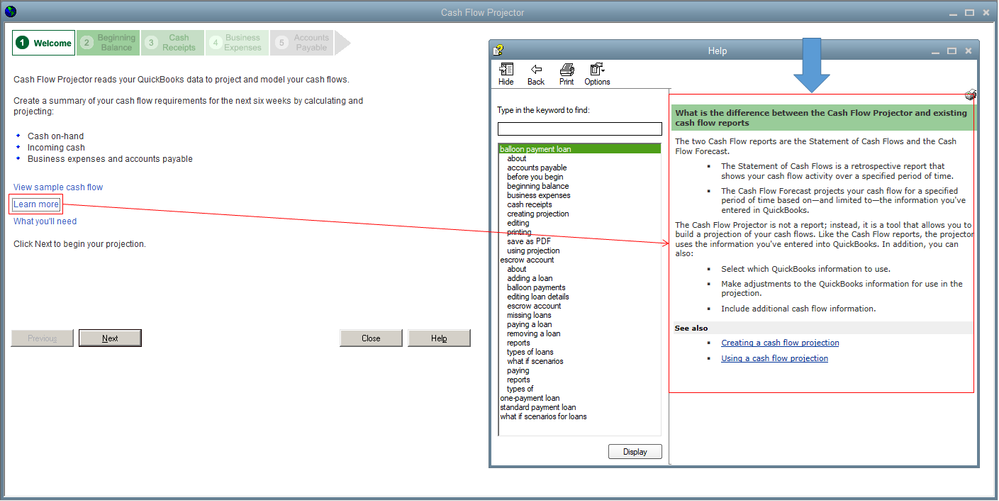Go to the Business Expenses step
Screen dimensions: 999x501
pos(237,43)
